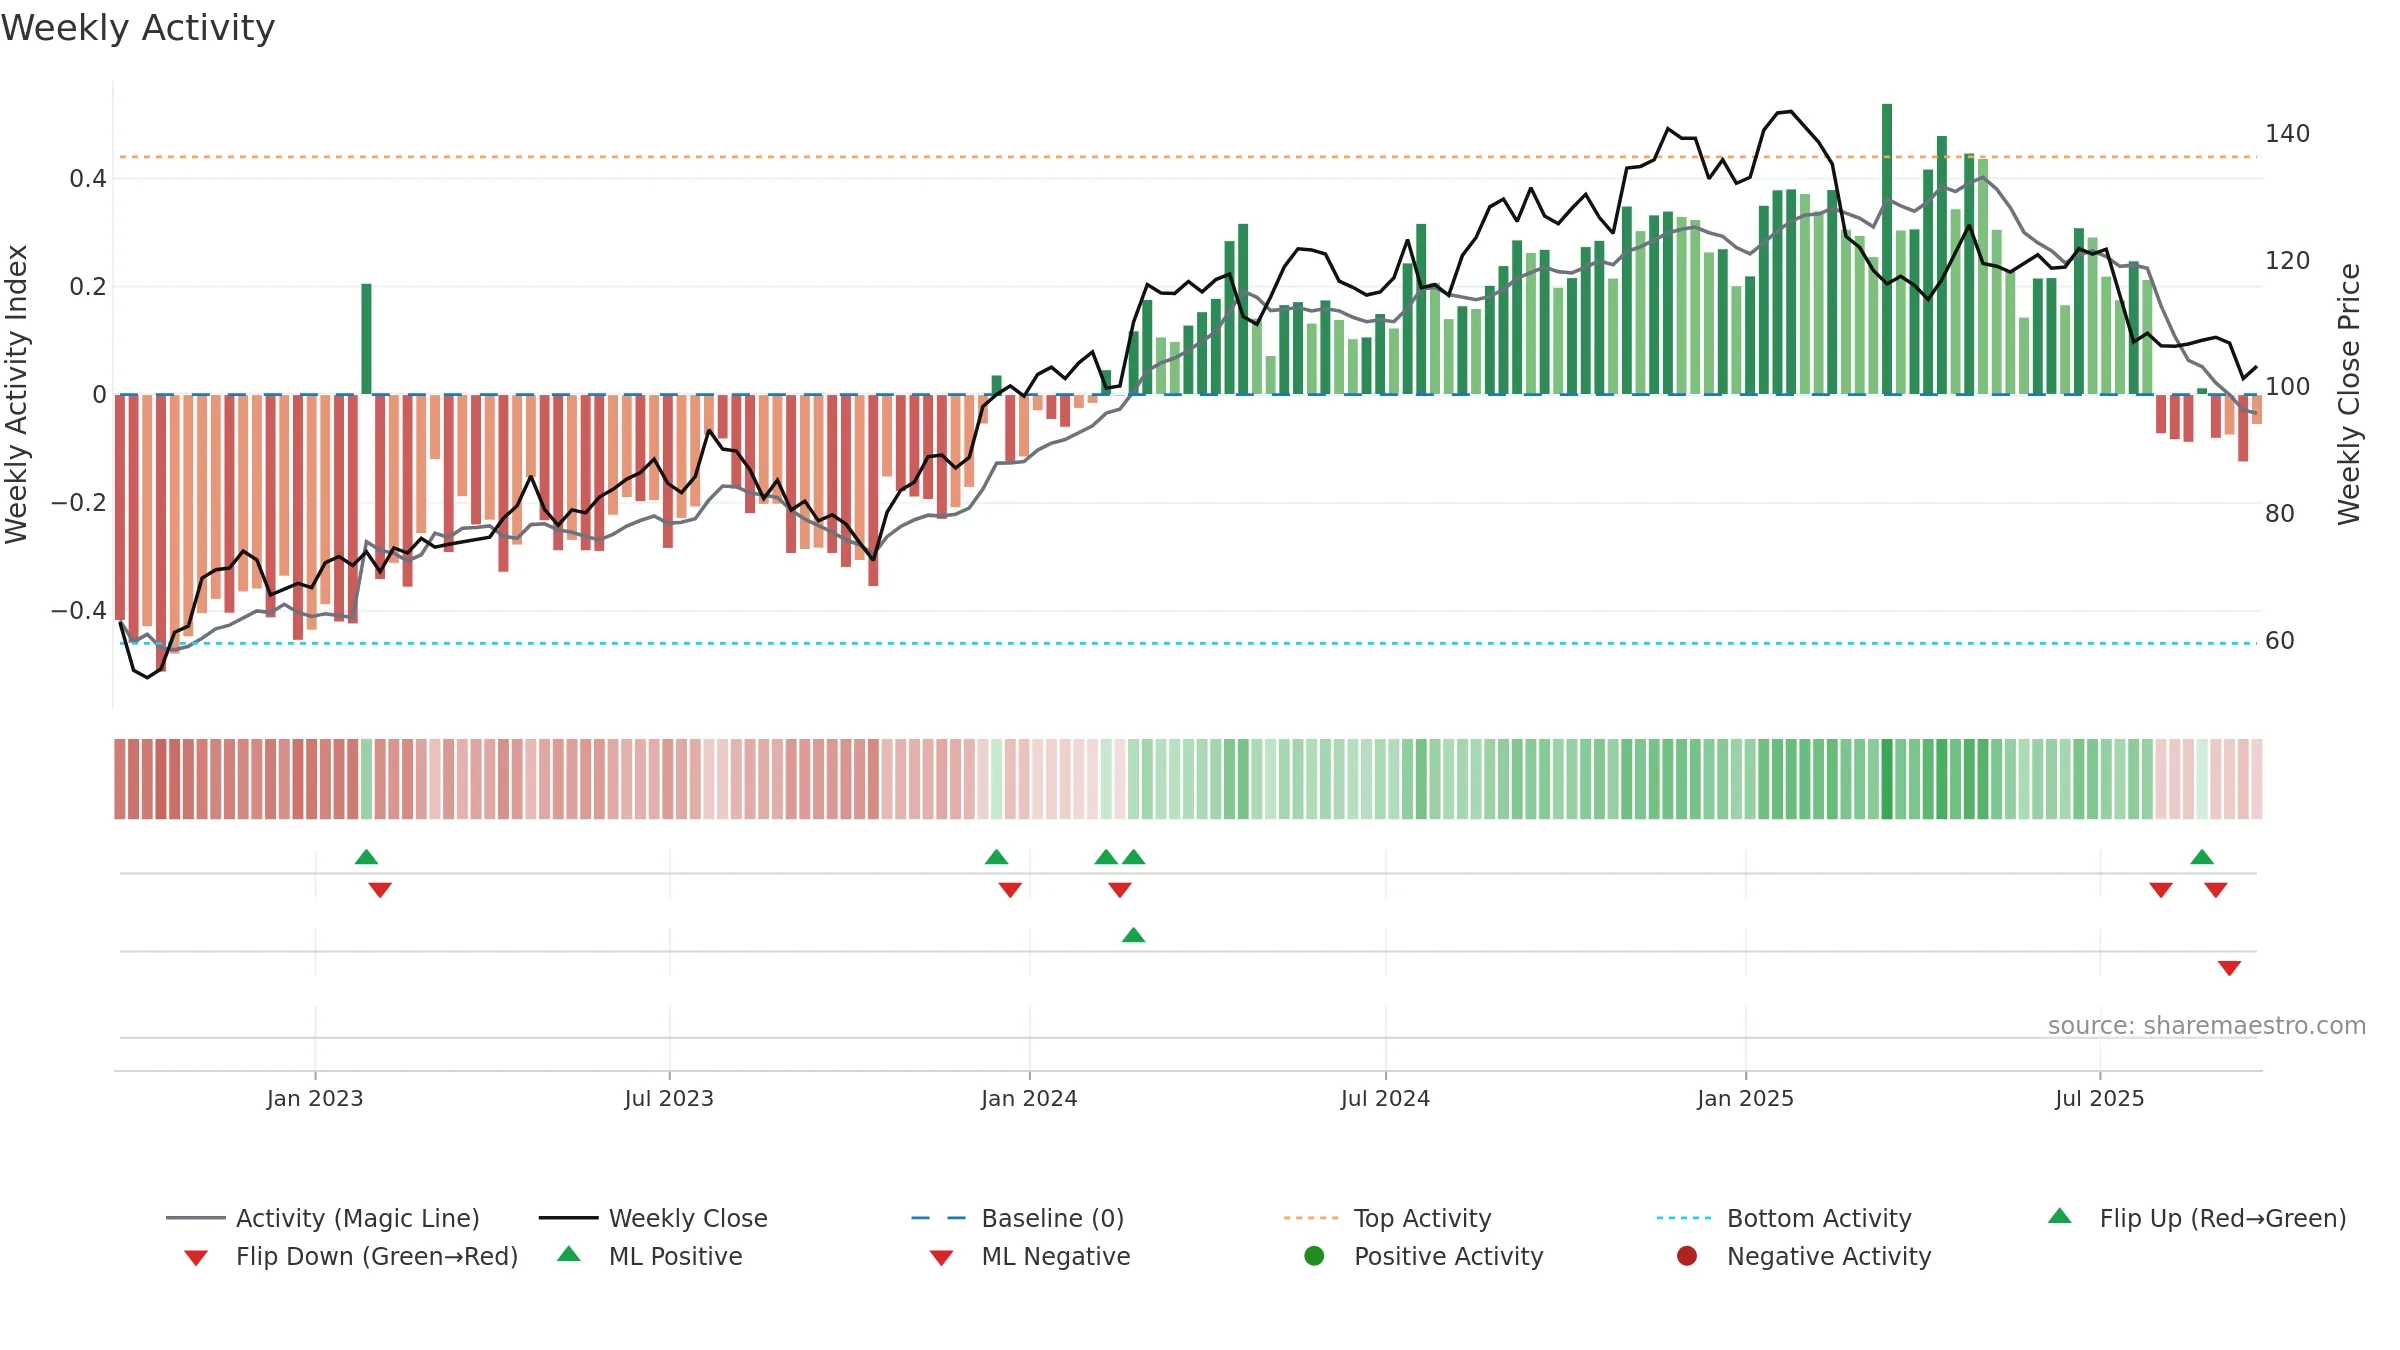Click the Jul 2024 x-axis label
Viewport: 2400px width, 1350px height.
click(x=1385, y=1099)
